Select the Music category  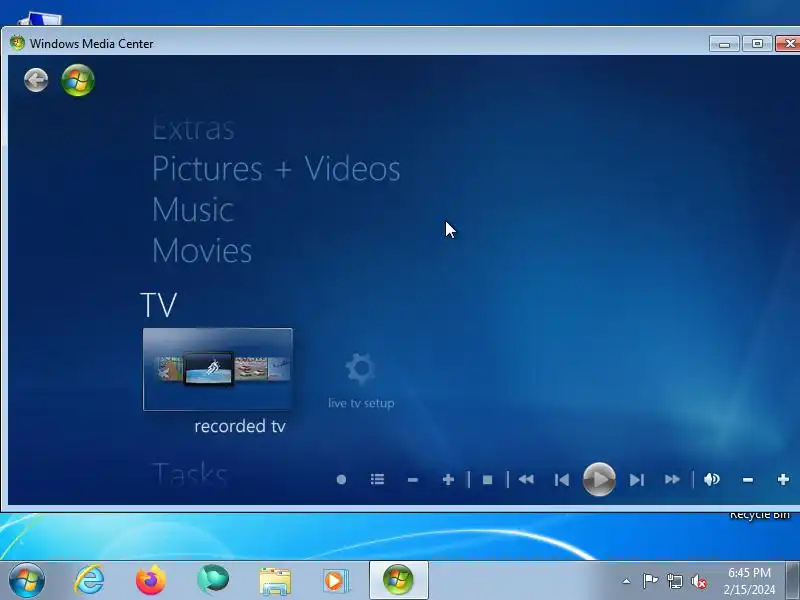(193, 210)
